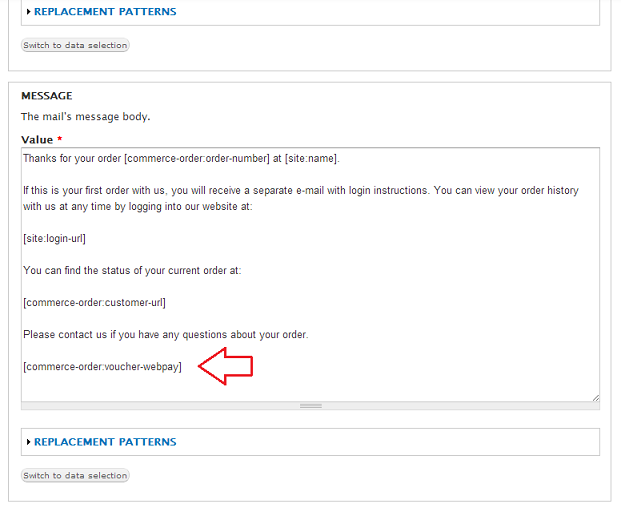The height and width of the screenshot is (508, 621).
Task: Click the Value field label
Action: (37, 140)
